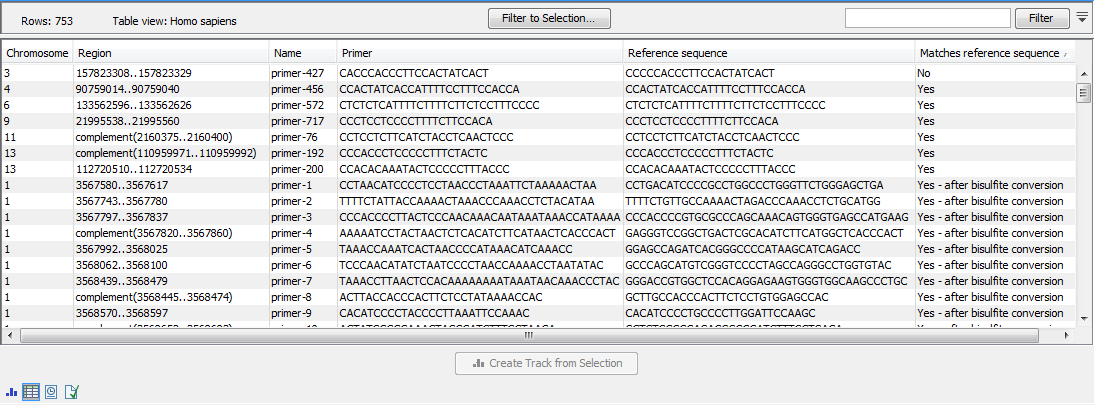This screenshot has height=405, width=1095.
Task: Type in the filter text field
Action: coord(927,18)
